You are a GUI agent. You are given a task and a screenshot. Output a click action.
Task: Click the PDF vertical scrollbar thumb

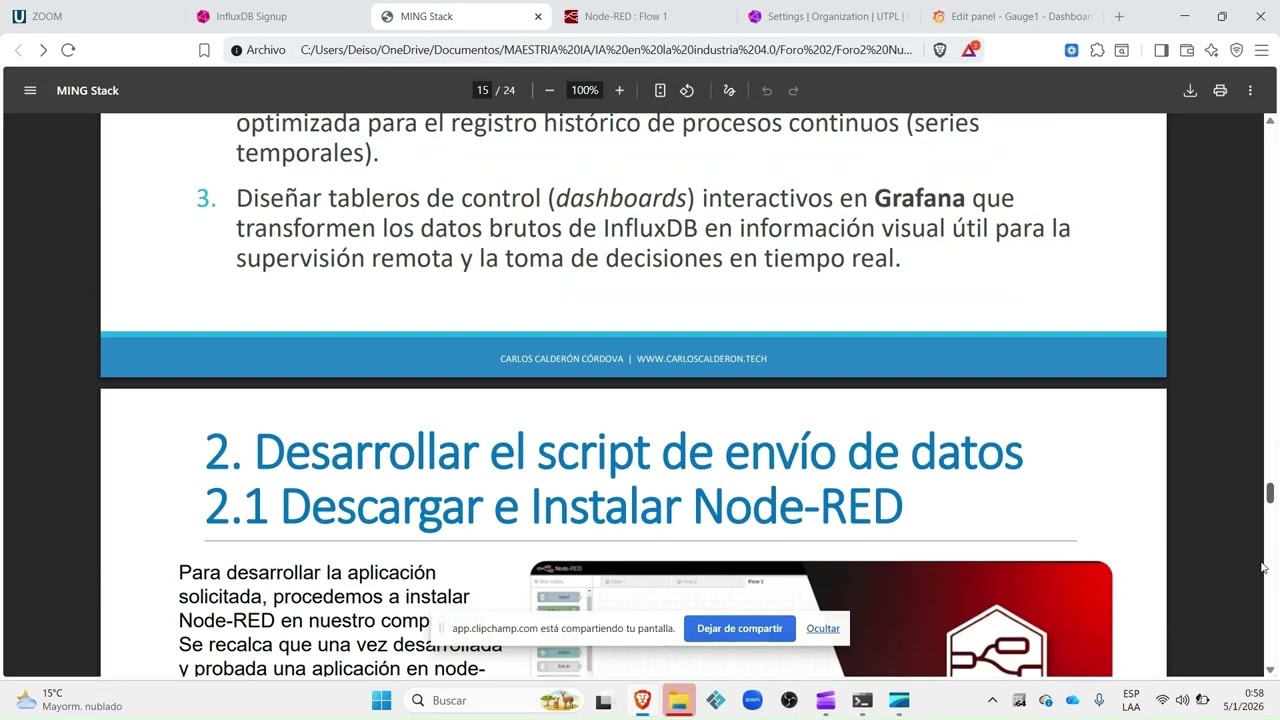1270,494
